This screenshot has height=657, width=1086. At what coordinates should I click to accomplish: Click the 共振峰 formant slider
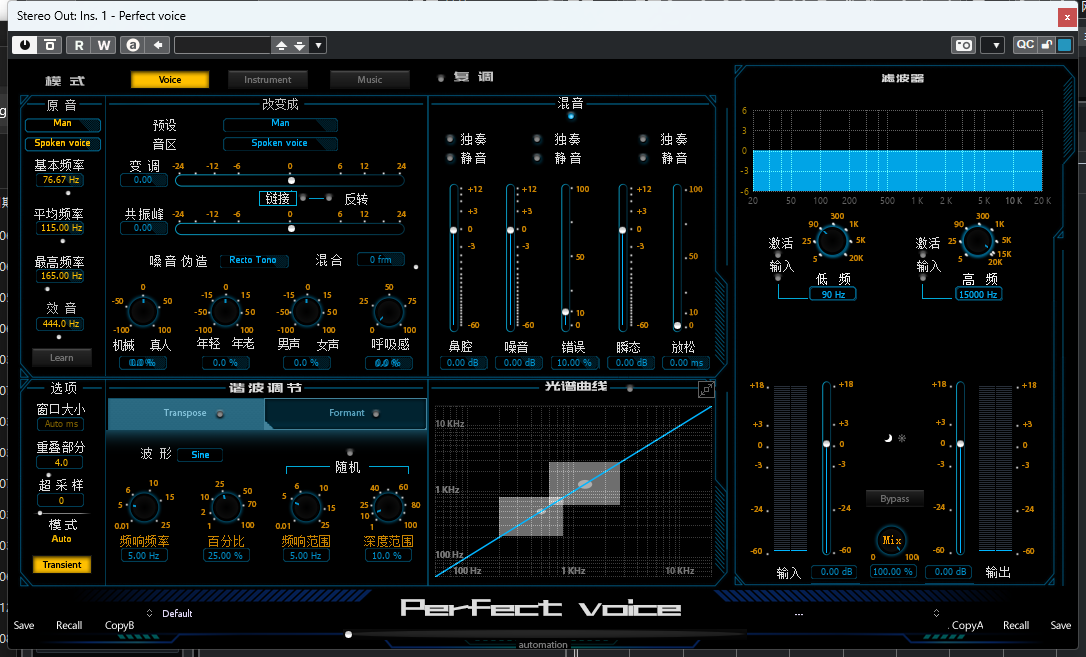click(290, 228)
